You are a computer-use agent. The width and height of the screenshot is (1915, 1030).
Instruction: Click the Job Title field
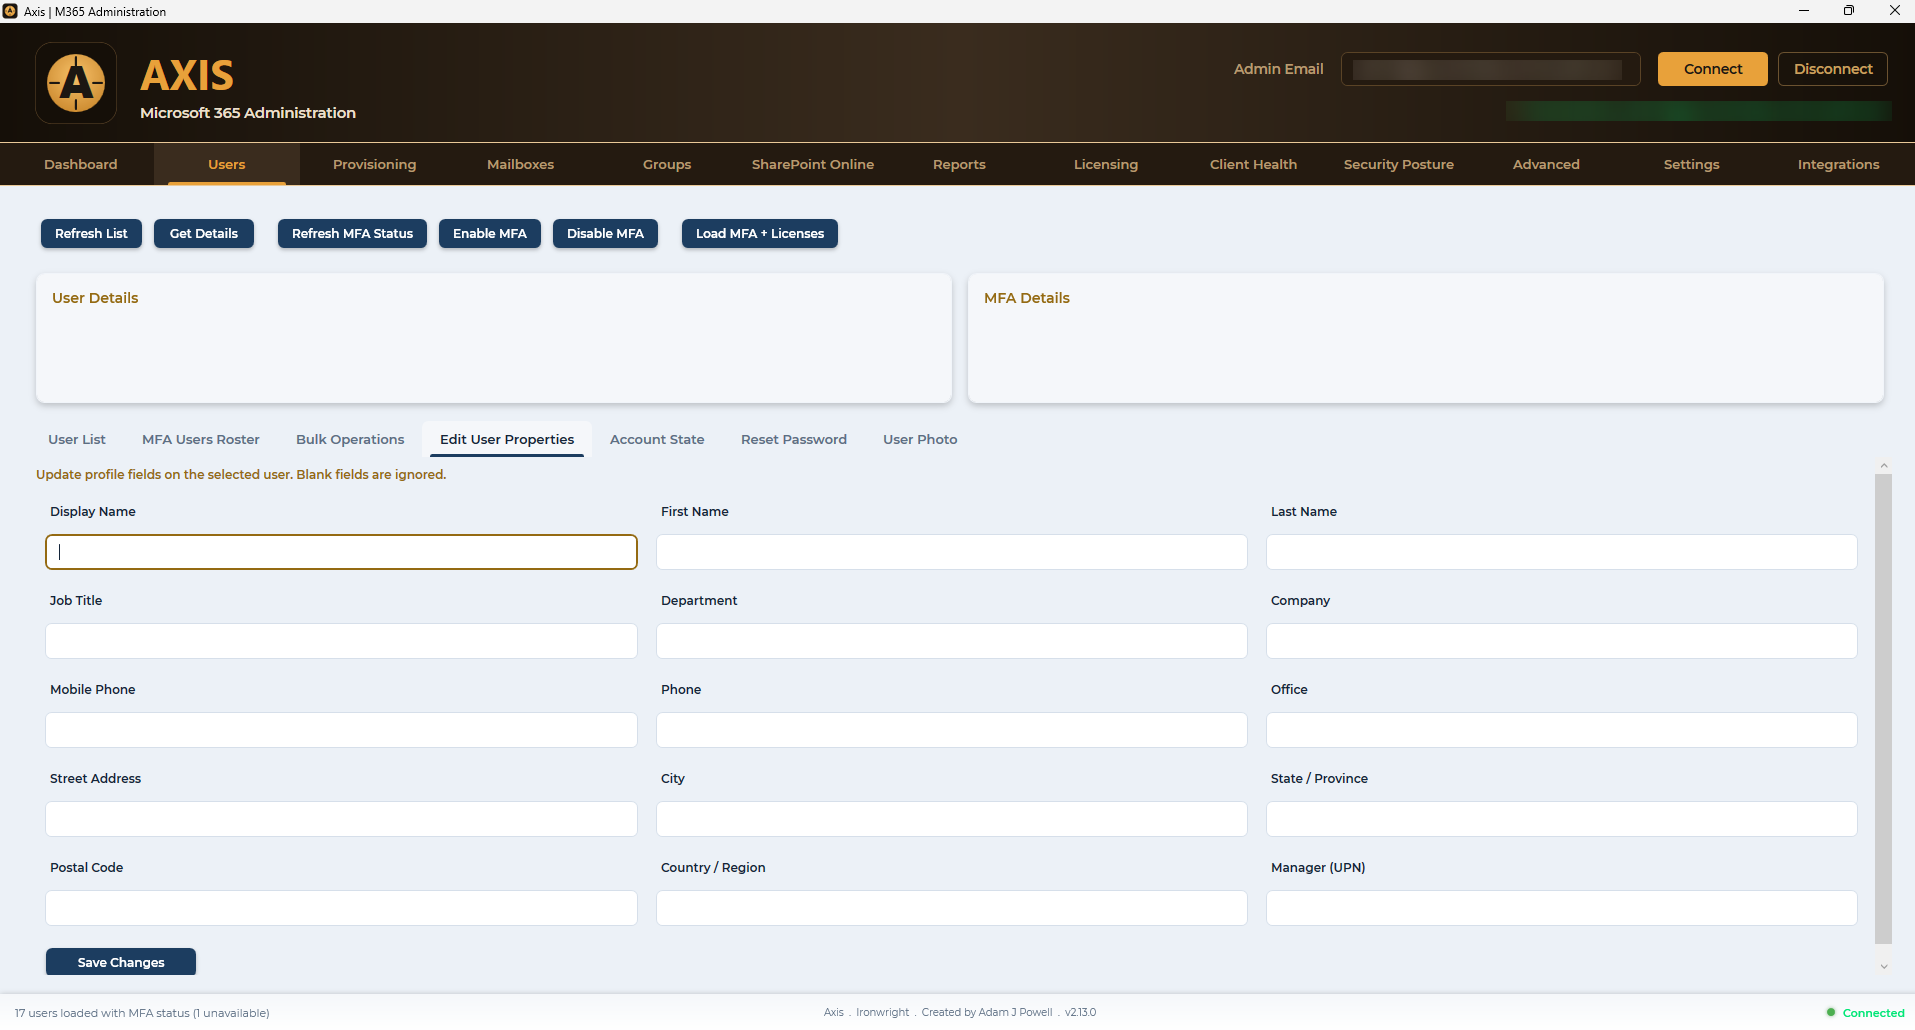click(341, 641)
